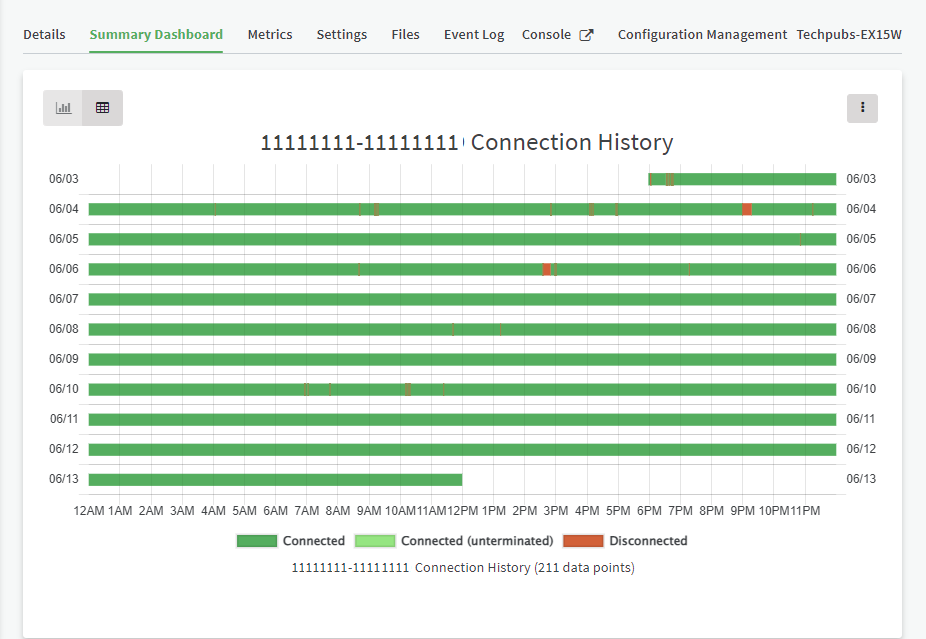This screenshot has width=926, height=639.
Task: Switch to the Files tab
Action: pyautogui.click(x=405, y=35)
